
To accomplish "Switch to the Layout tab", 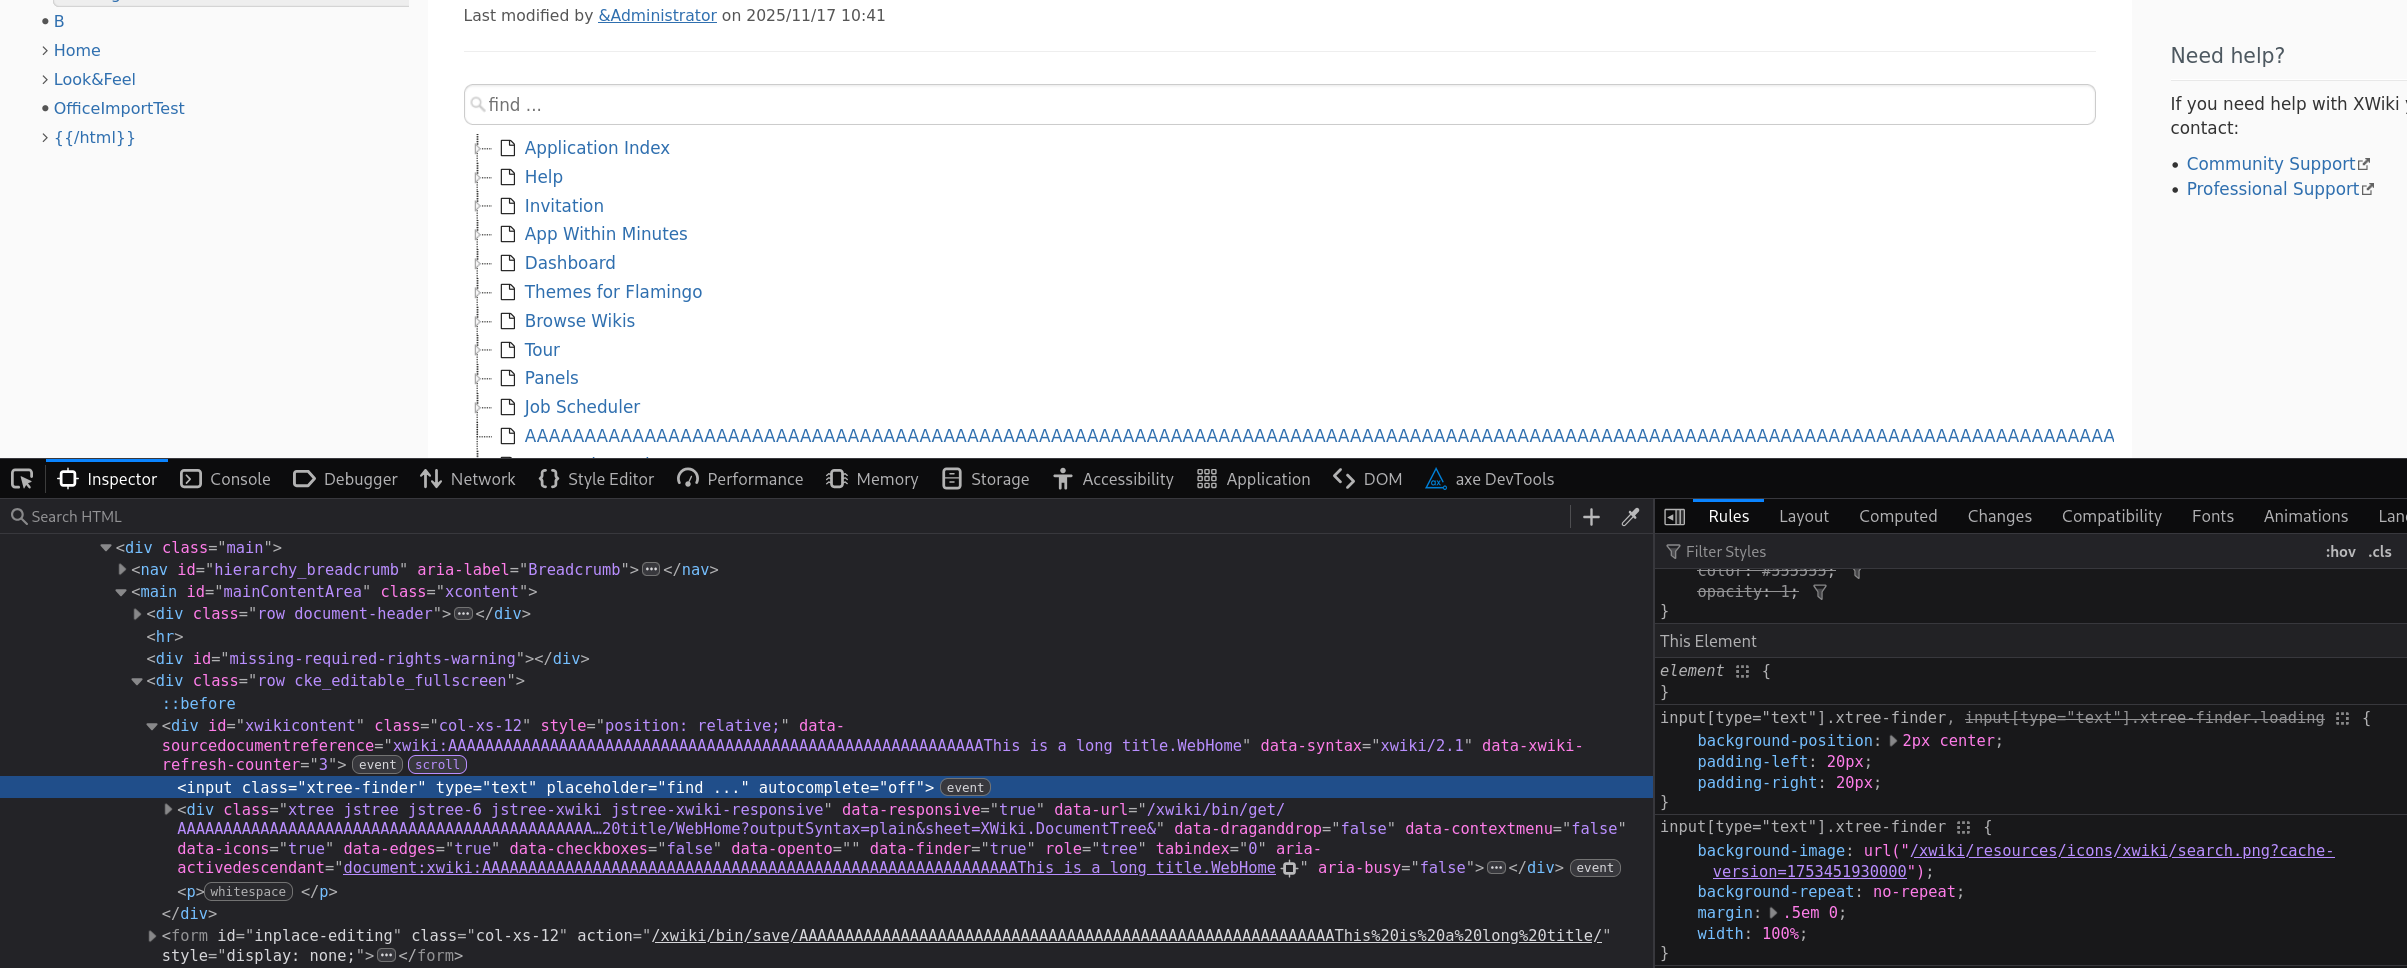I will (x=1803, y=517).
